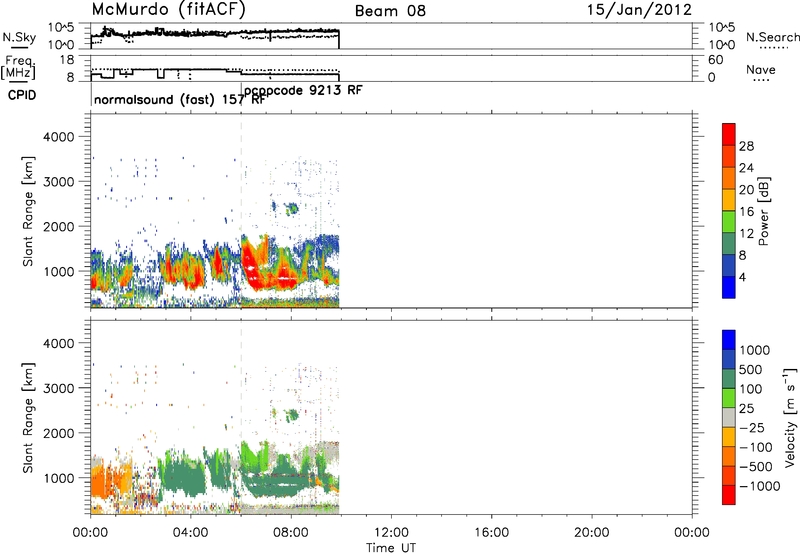Click the date '15/Jan/2012'
The width and height of the screenshot is (800, 554).
click(x=639, y=9)
